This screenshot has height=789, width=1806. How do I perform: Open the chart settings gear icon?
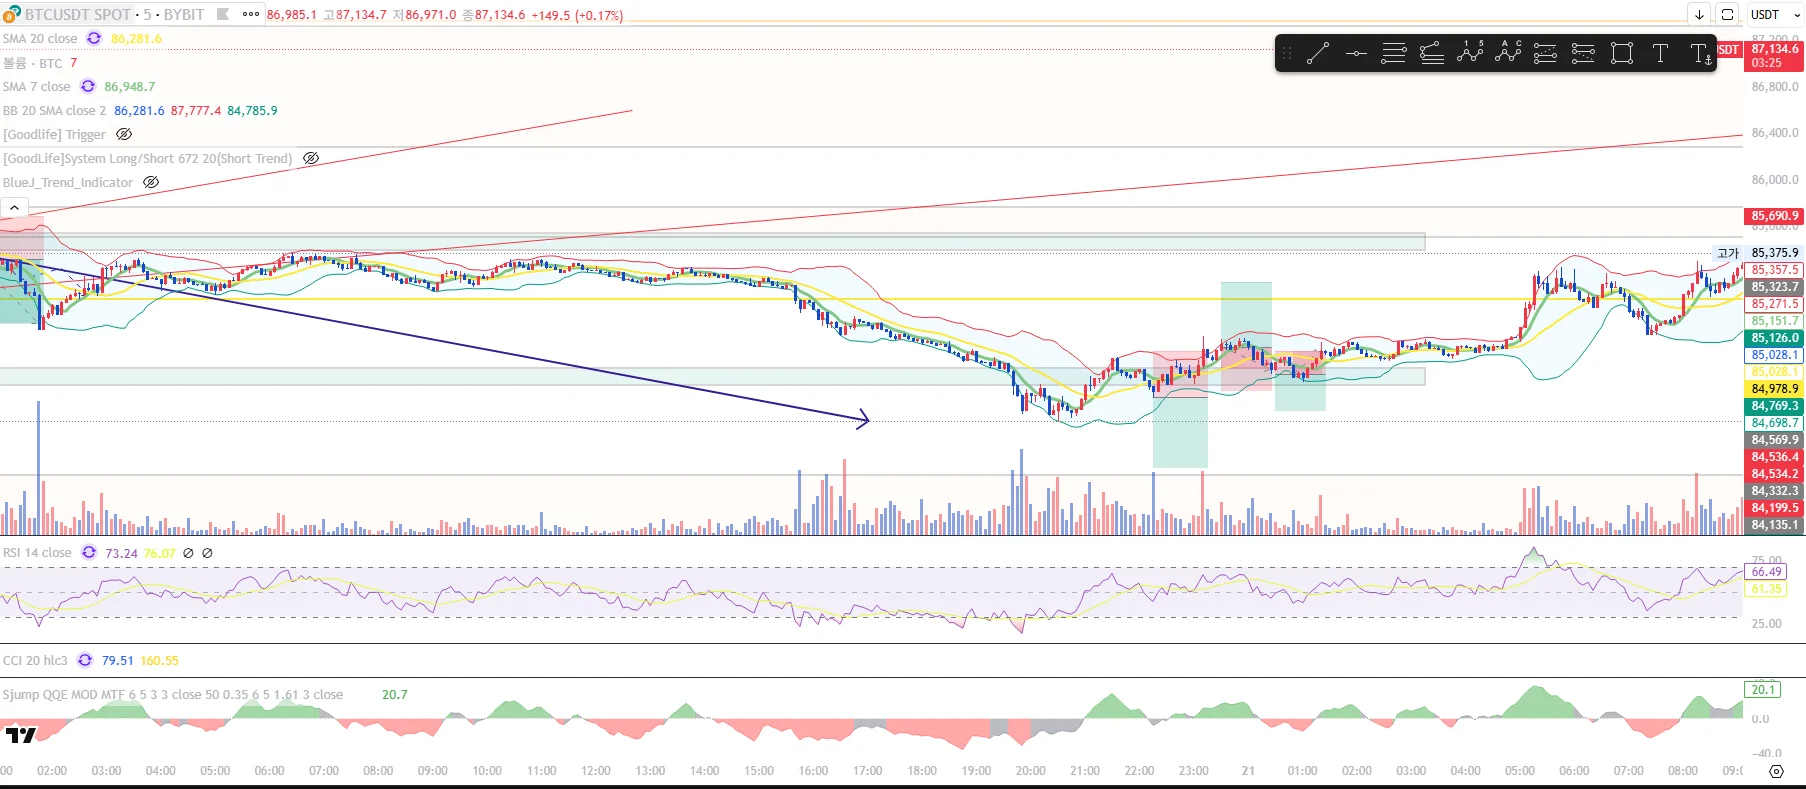(1776, 771)
